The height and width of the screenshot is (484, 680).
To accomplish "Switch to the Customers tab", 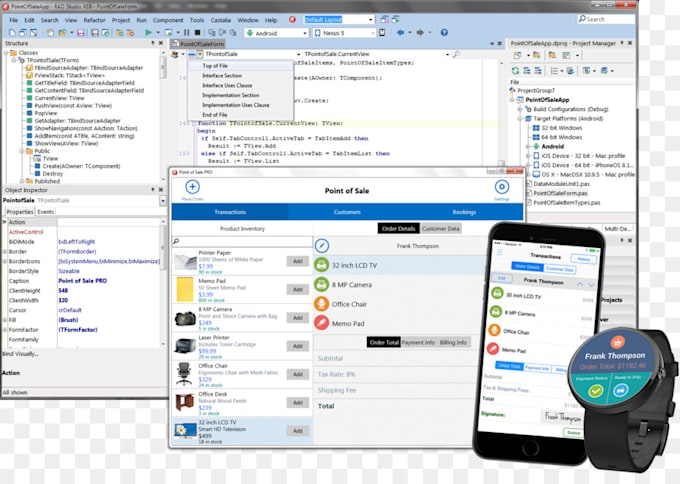I will [347, 212].
